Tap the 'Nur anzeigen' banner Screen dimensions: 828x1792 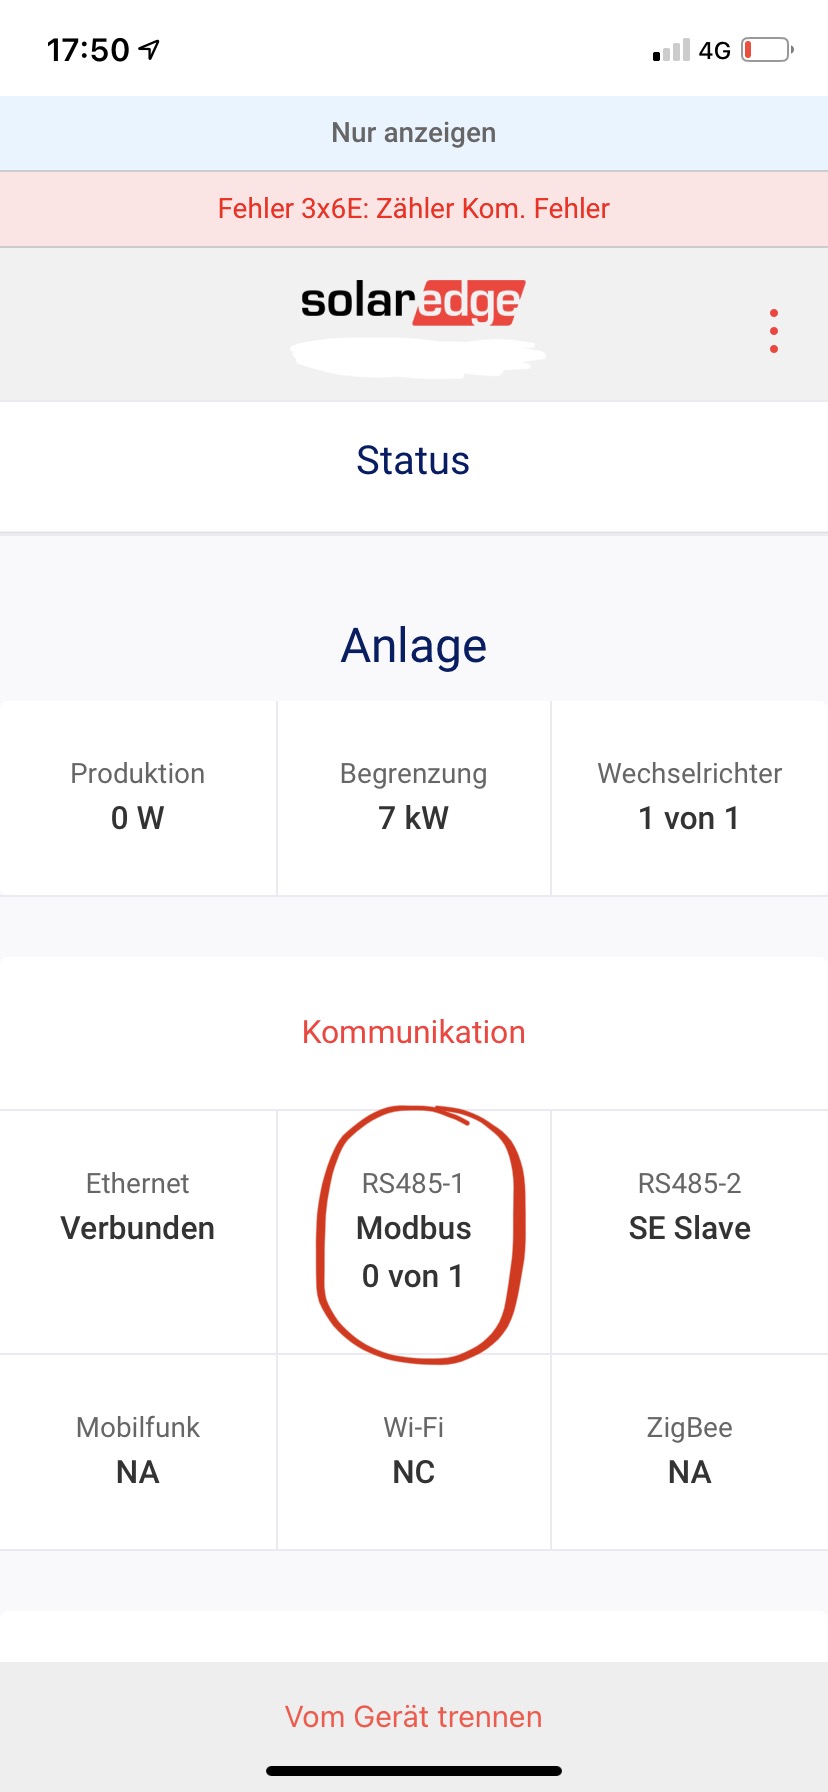pyautogui.click(x=414, y=133)
